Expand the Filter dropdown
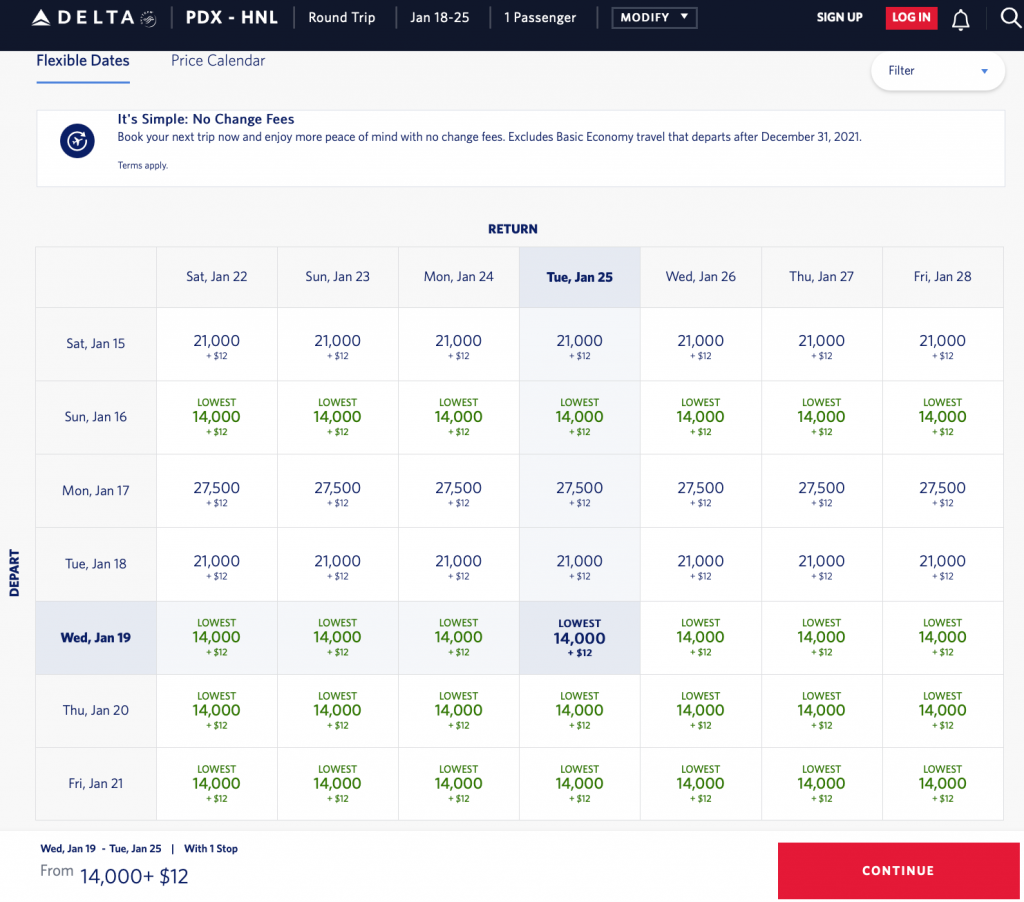Screen dimensions: 1024x902 [x=937, y=71]
